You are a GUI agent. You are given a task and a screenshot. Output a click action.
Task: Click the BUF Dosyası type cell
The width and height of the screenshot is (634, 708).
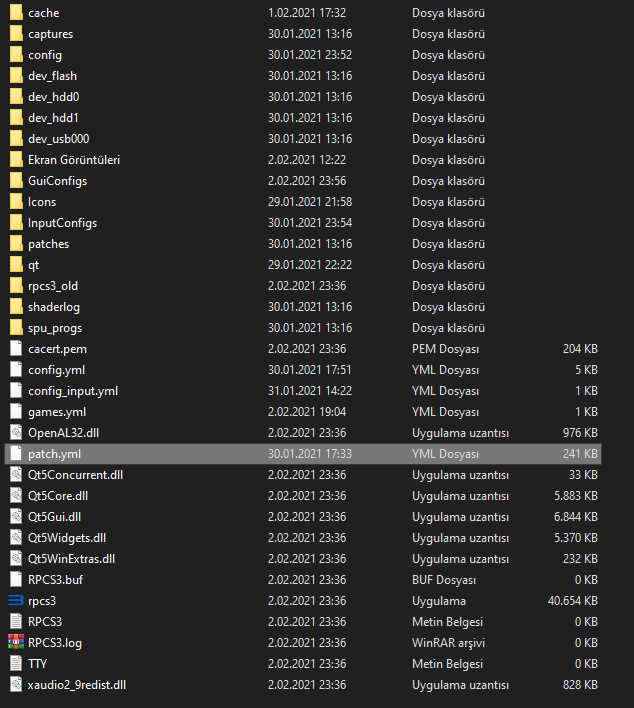[x=444, y=580]
